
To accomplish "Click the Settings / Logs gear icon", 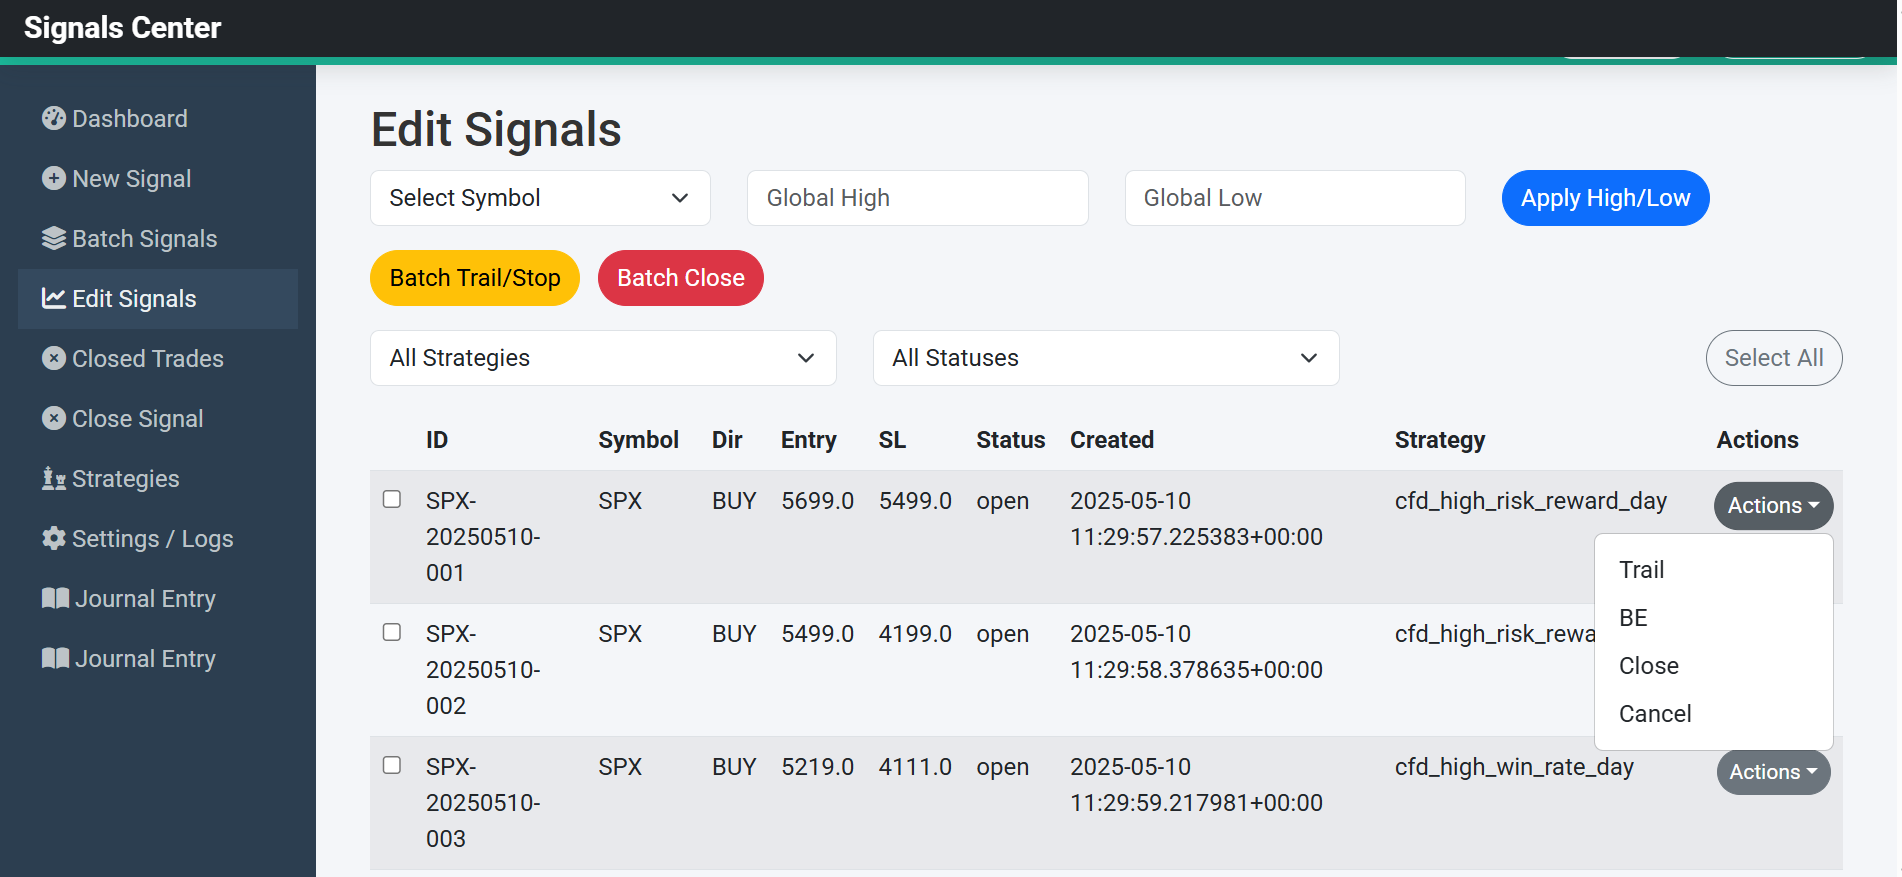I will point(54,538).
